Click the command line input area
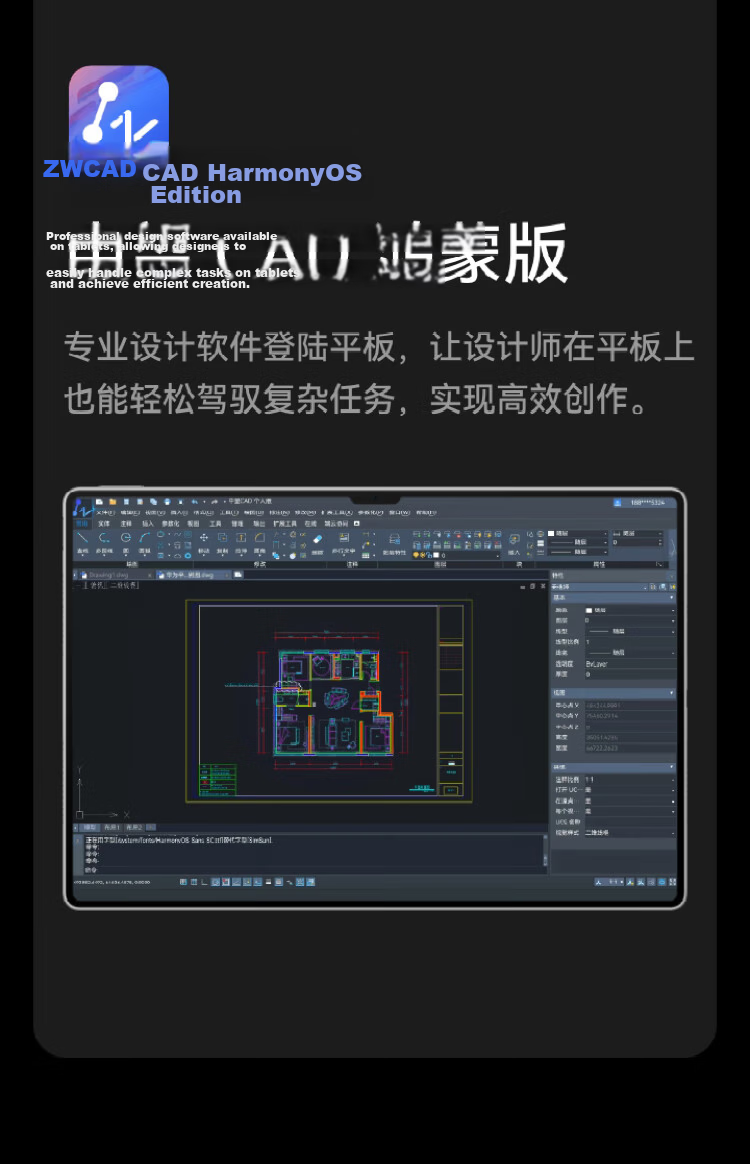The image size is (750, 1164). [312, 869]
